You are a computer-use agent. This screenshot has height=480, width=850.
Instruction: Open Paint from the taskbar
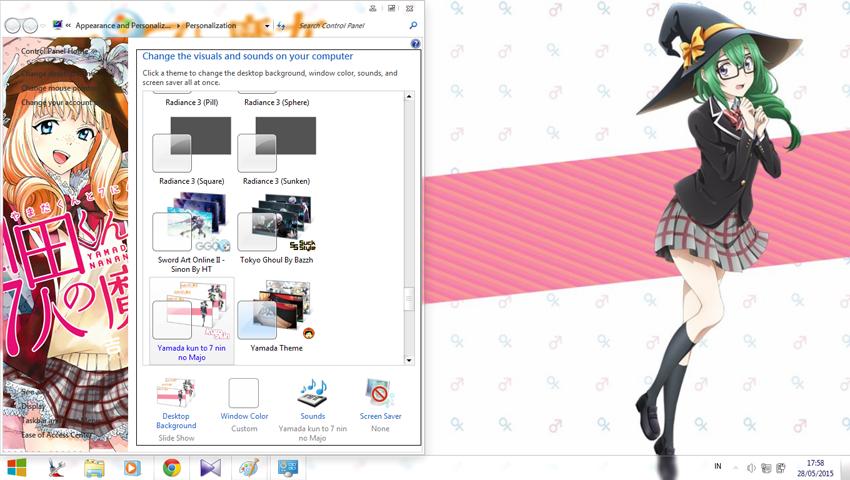(248, 467)
